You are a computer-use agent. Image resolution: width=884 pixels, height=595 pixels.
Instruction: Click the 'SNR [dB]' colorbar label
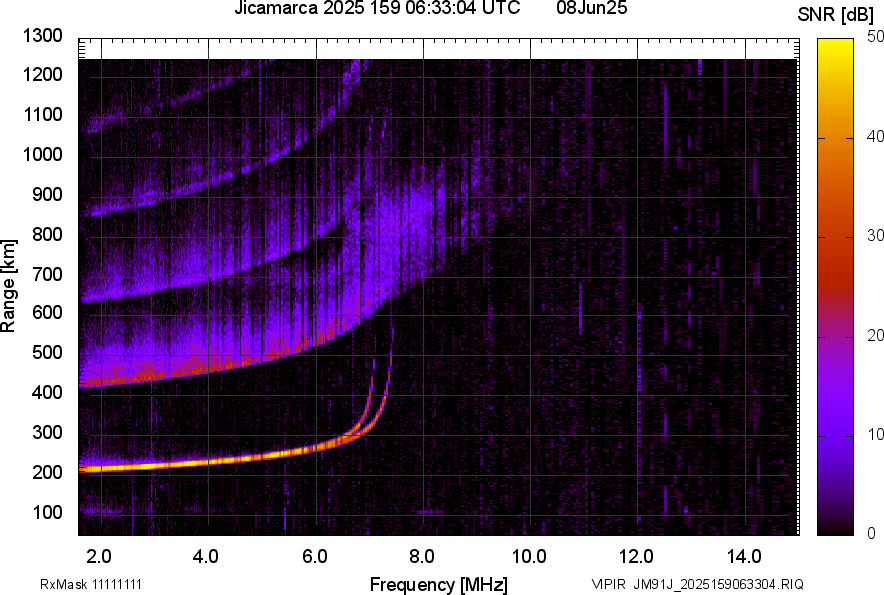[x=836, y=15]
